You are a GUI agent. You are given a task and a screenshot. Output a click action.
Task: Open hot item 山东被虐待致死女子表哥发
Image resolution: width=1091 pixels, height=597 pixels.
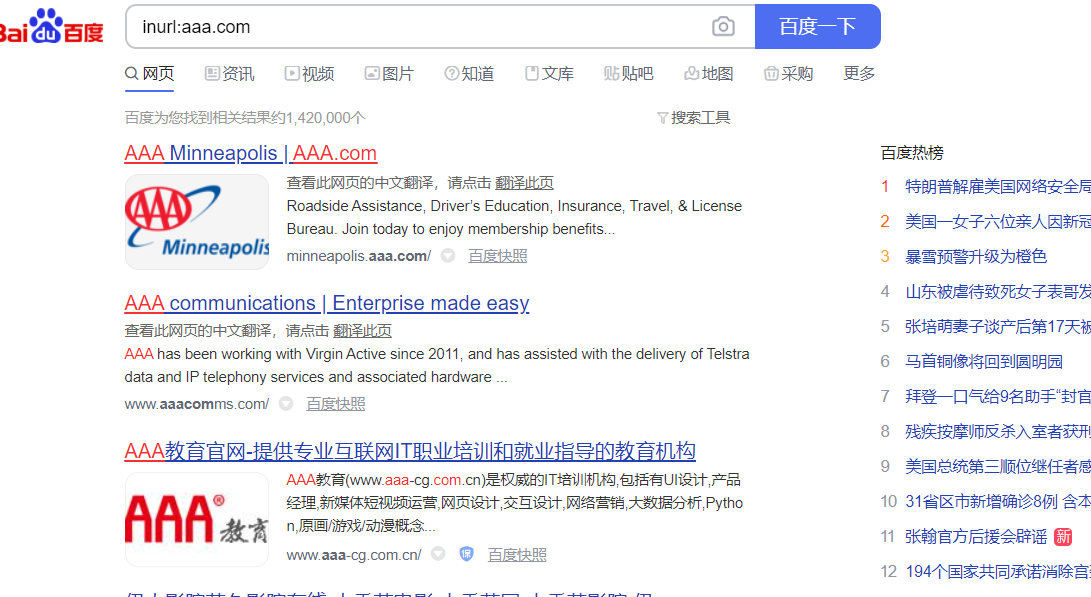pyautogui.click(x=998, y=292)
